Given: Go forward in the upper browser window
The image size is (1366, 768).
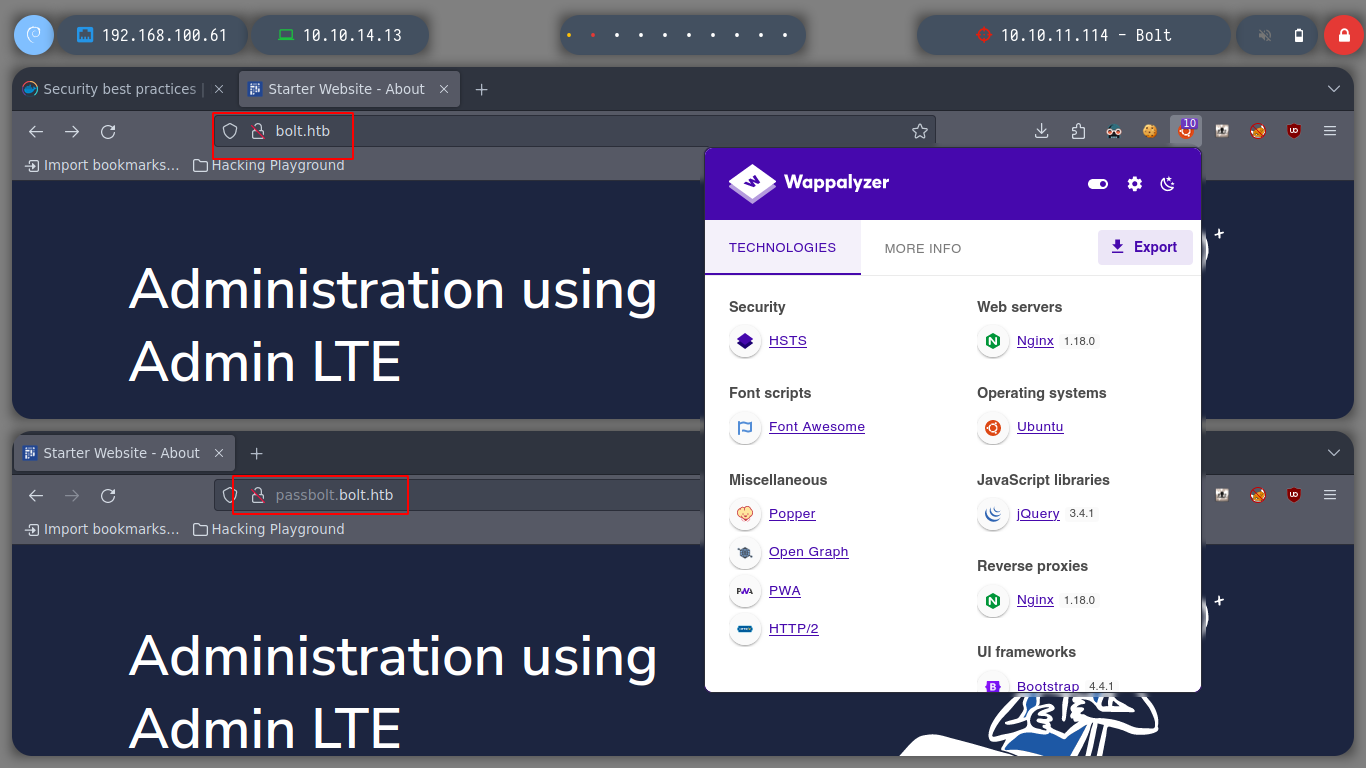Looking at the screenshot, I should (72, 131).
